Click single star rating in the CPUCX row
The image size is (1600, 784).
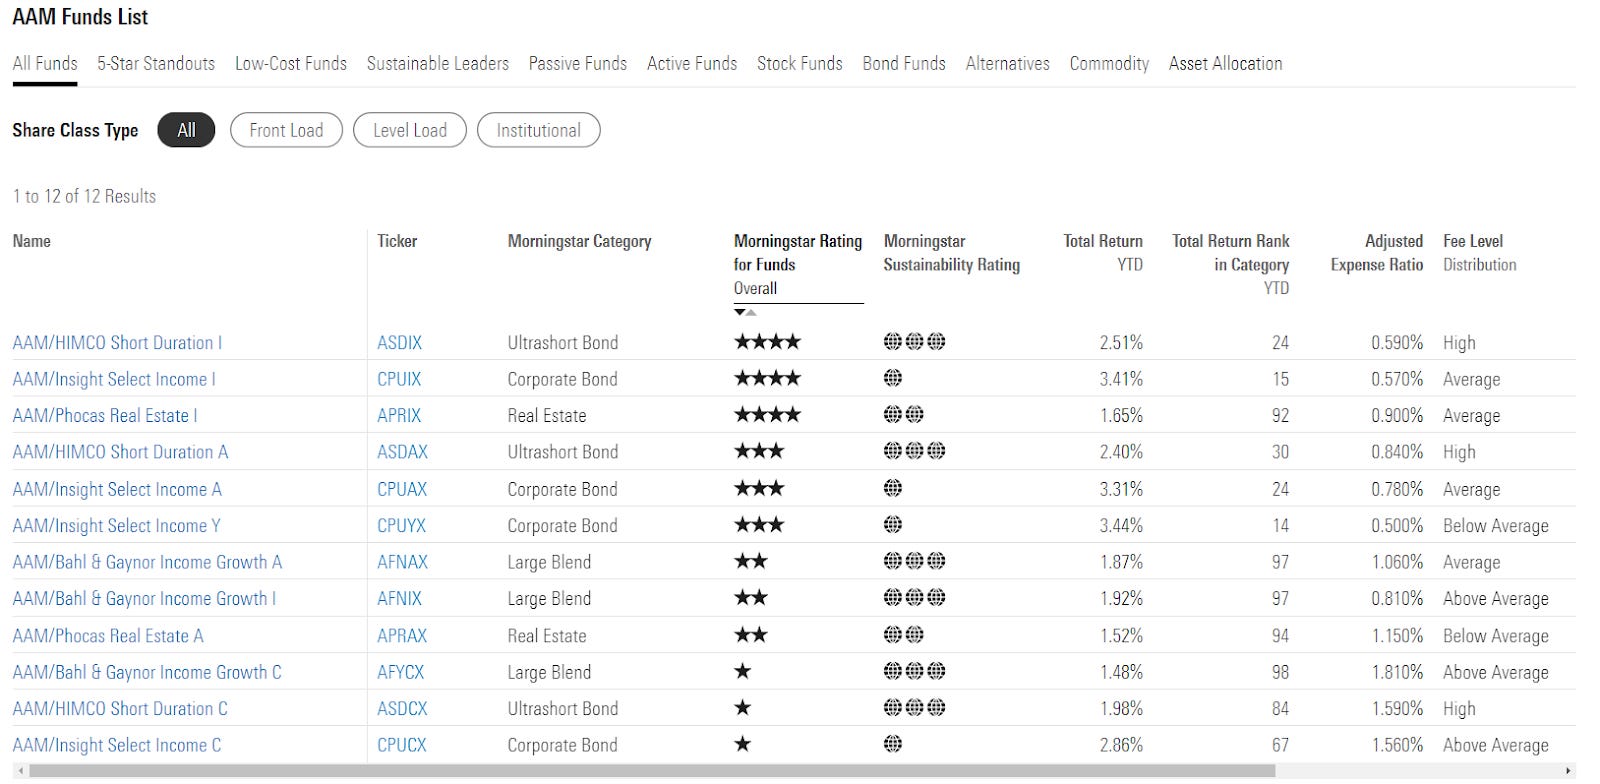tap(742, 744)
